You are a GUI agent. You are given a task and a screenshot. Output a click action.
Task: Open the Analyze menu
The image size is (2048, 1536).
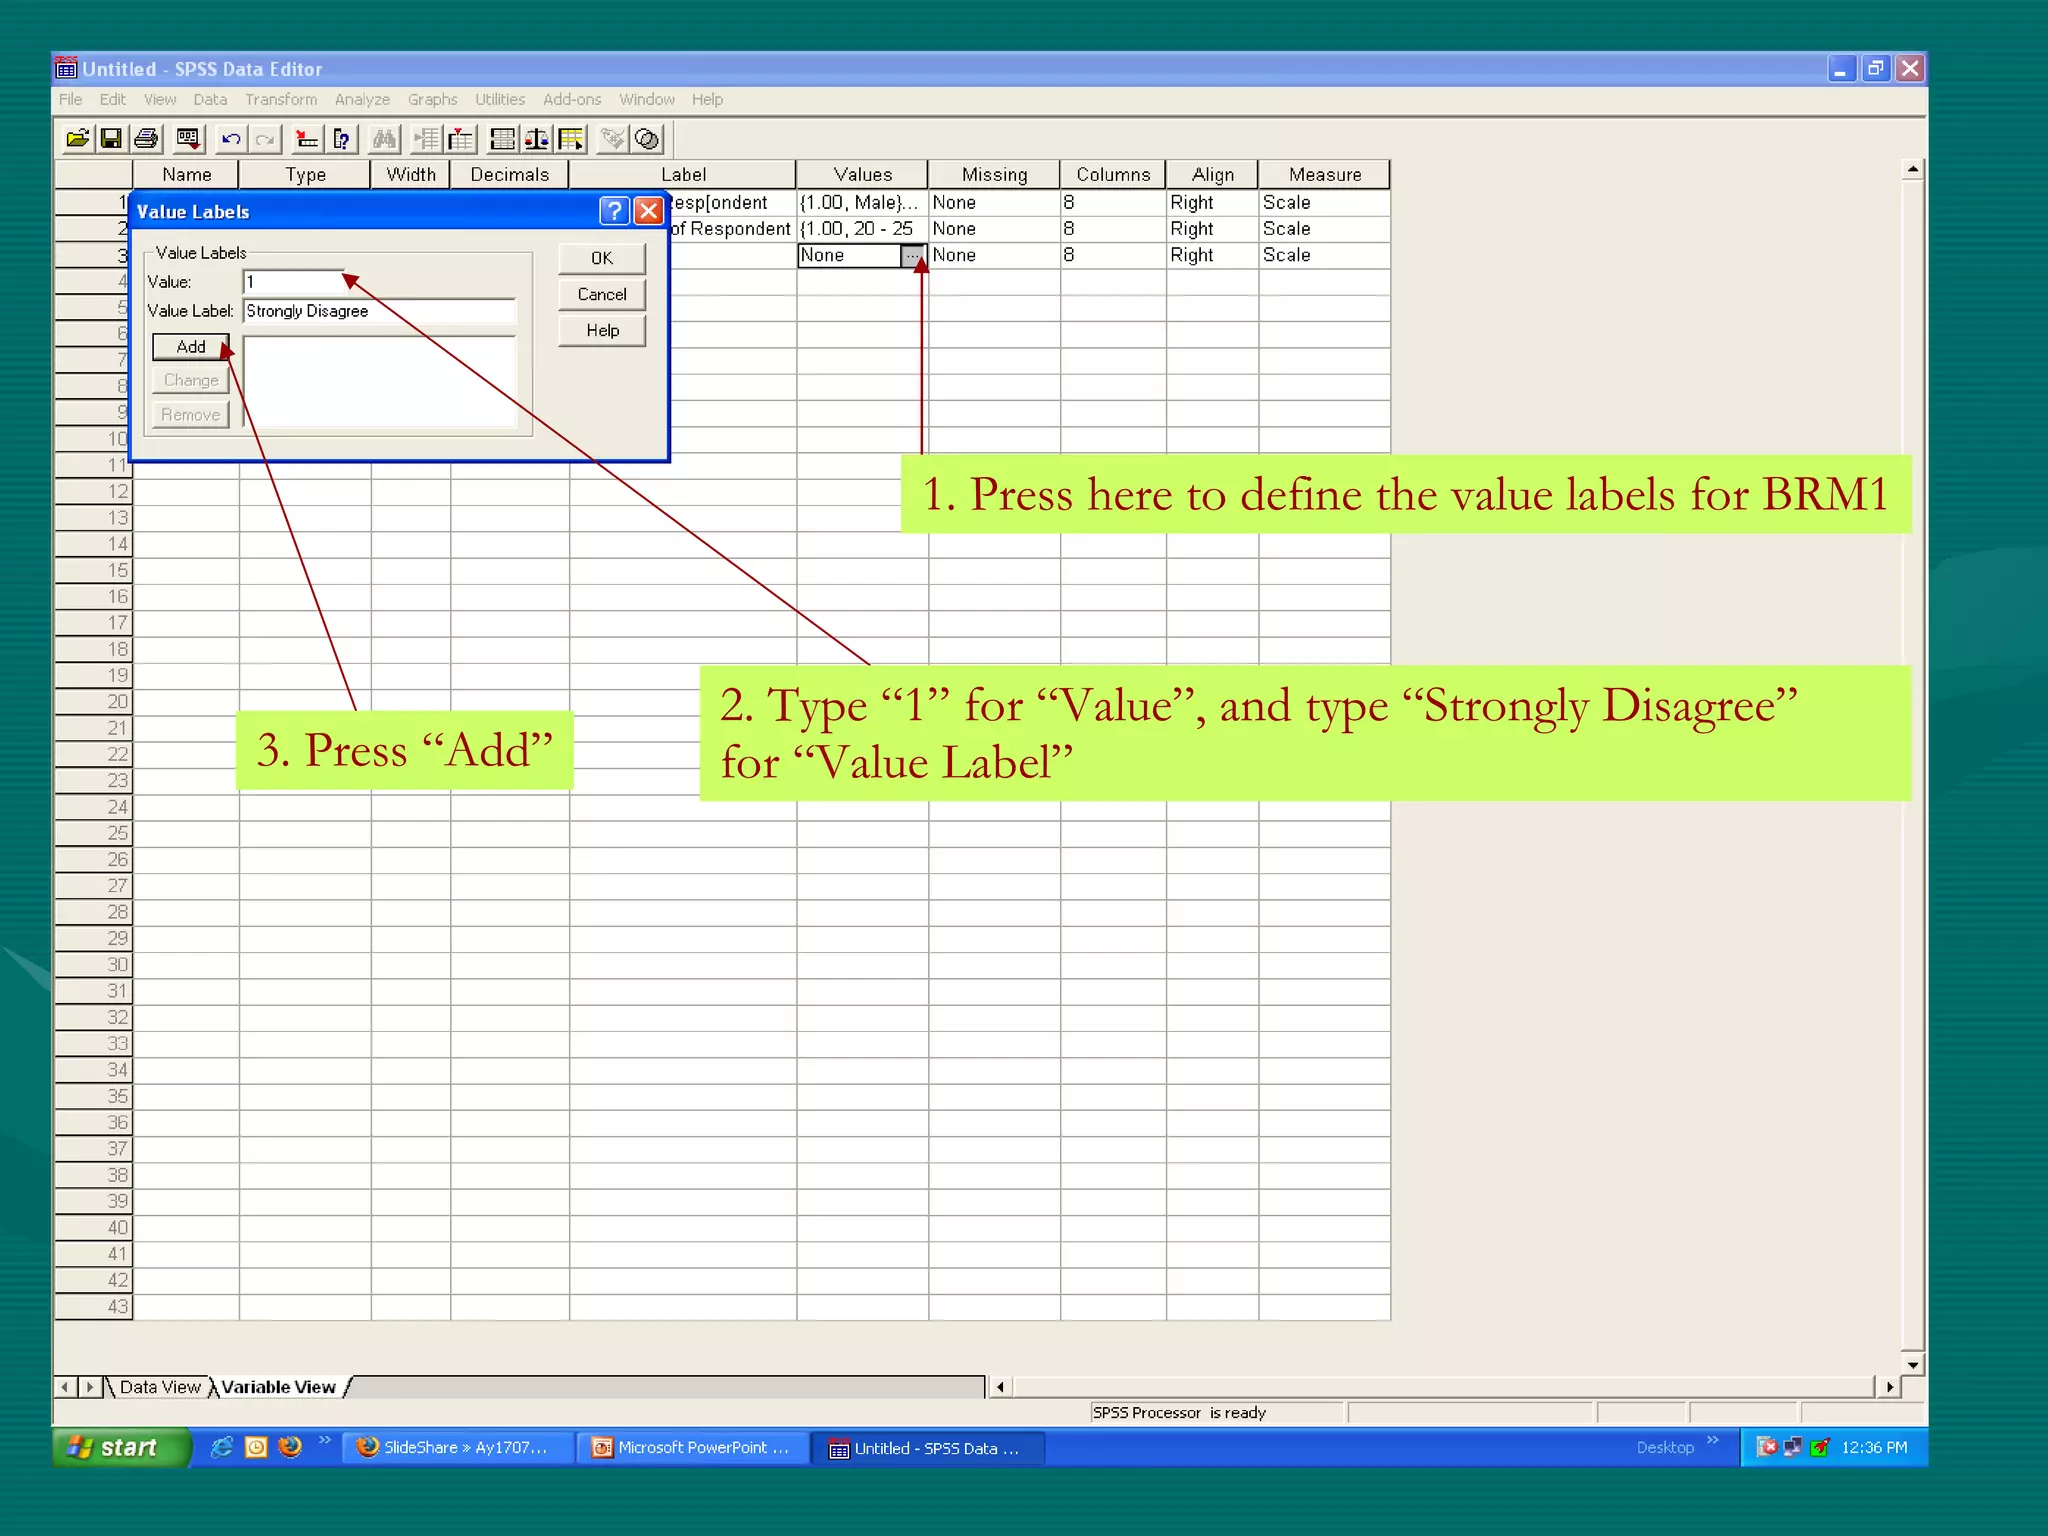click(x=362, y=100)
